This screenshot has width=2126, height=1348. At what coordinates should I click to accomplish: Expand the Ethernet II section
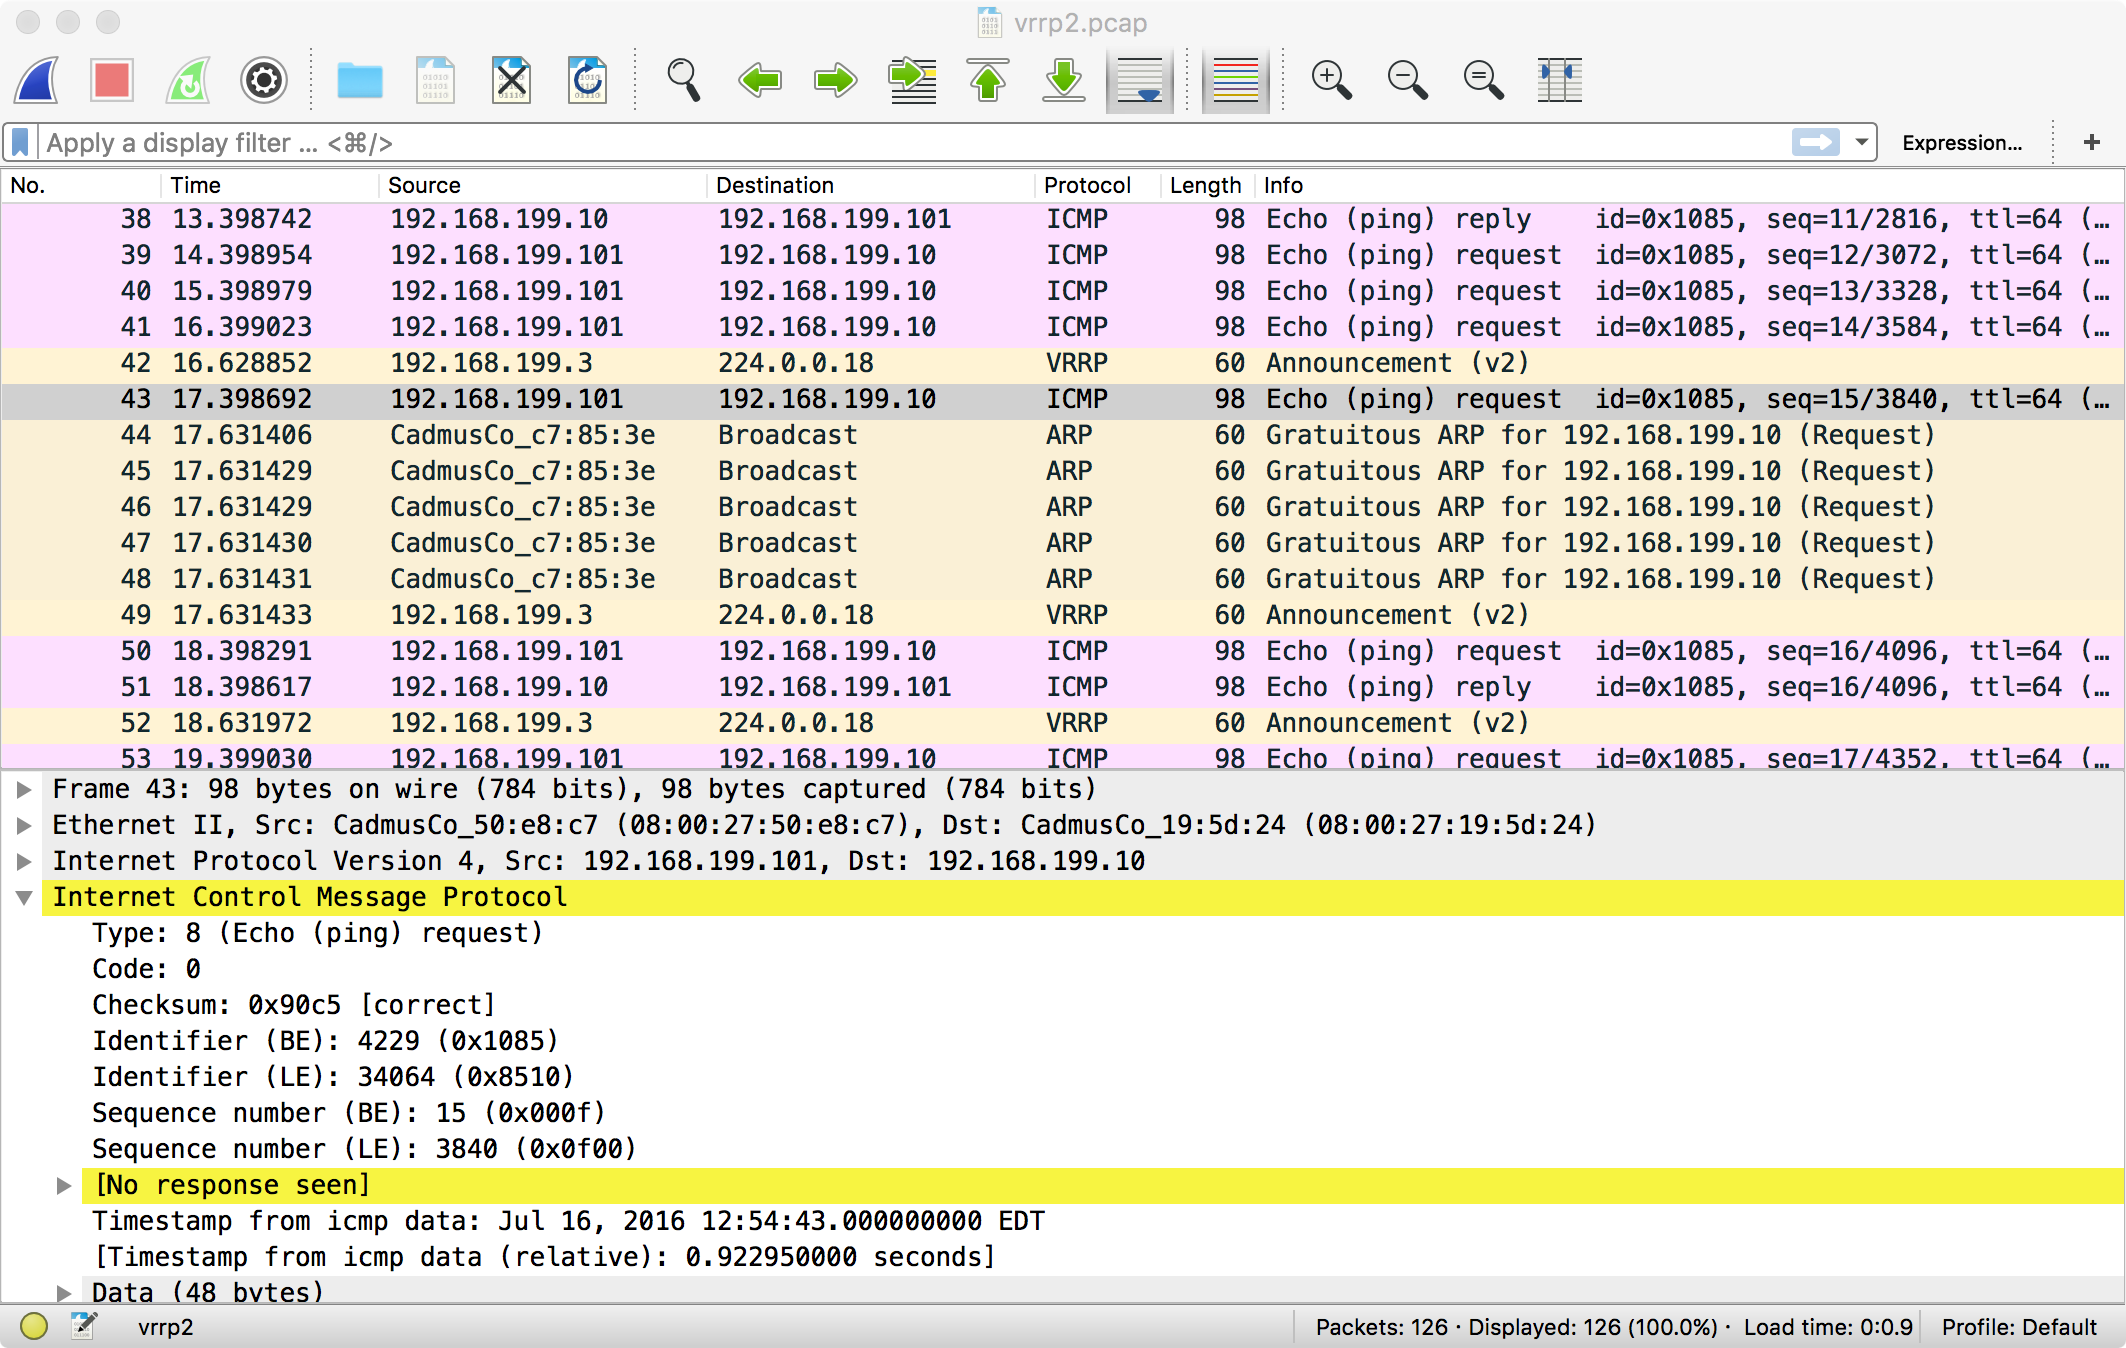[x=24, y=825]
